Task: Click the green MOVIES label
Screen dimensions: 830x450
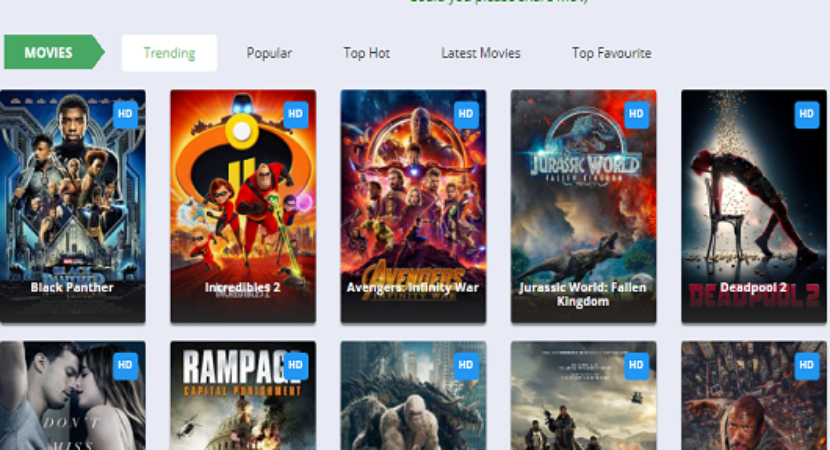Action: click(55, 52)
